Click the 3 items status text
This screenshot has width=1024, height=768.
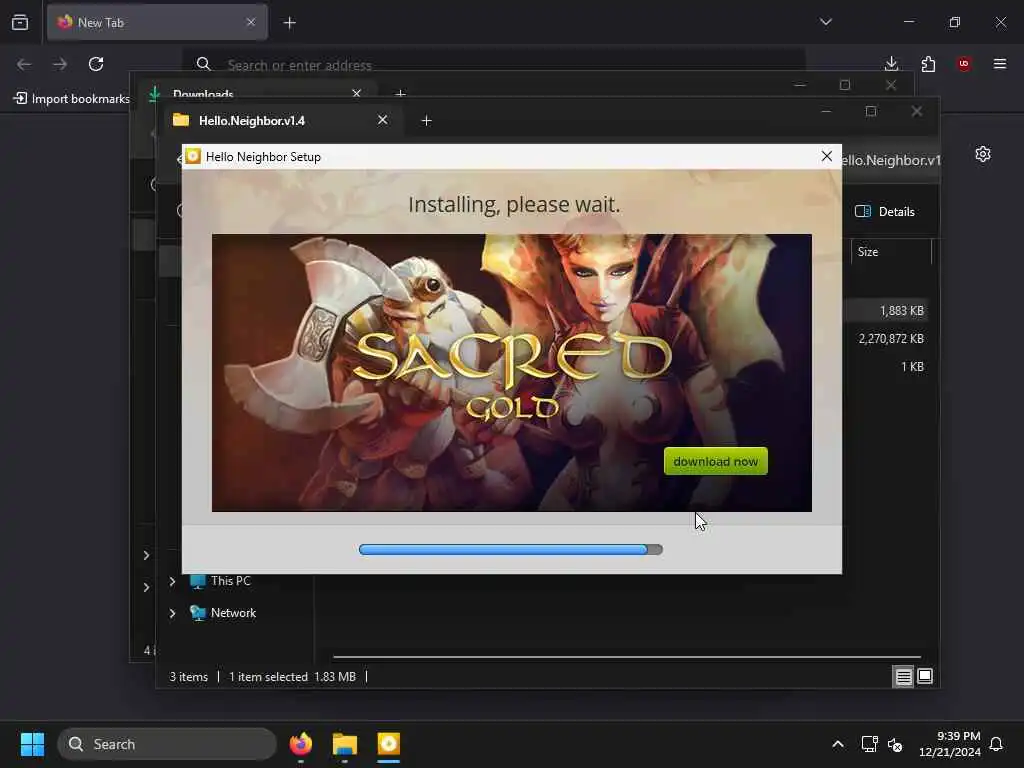point(188,677)
